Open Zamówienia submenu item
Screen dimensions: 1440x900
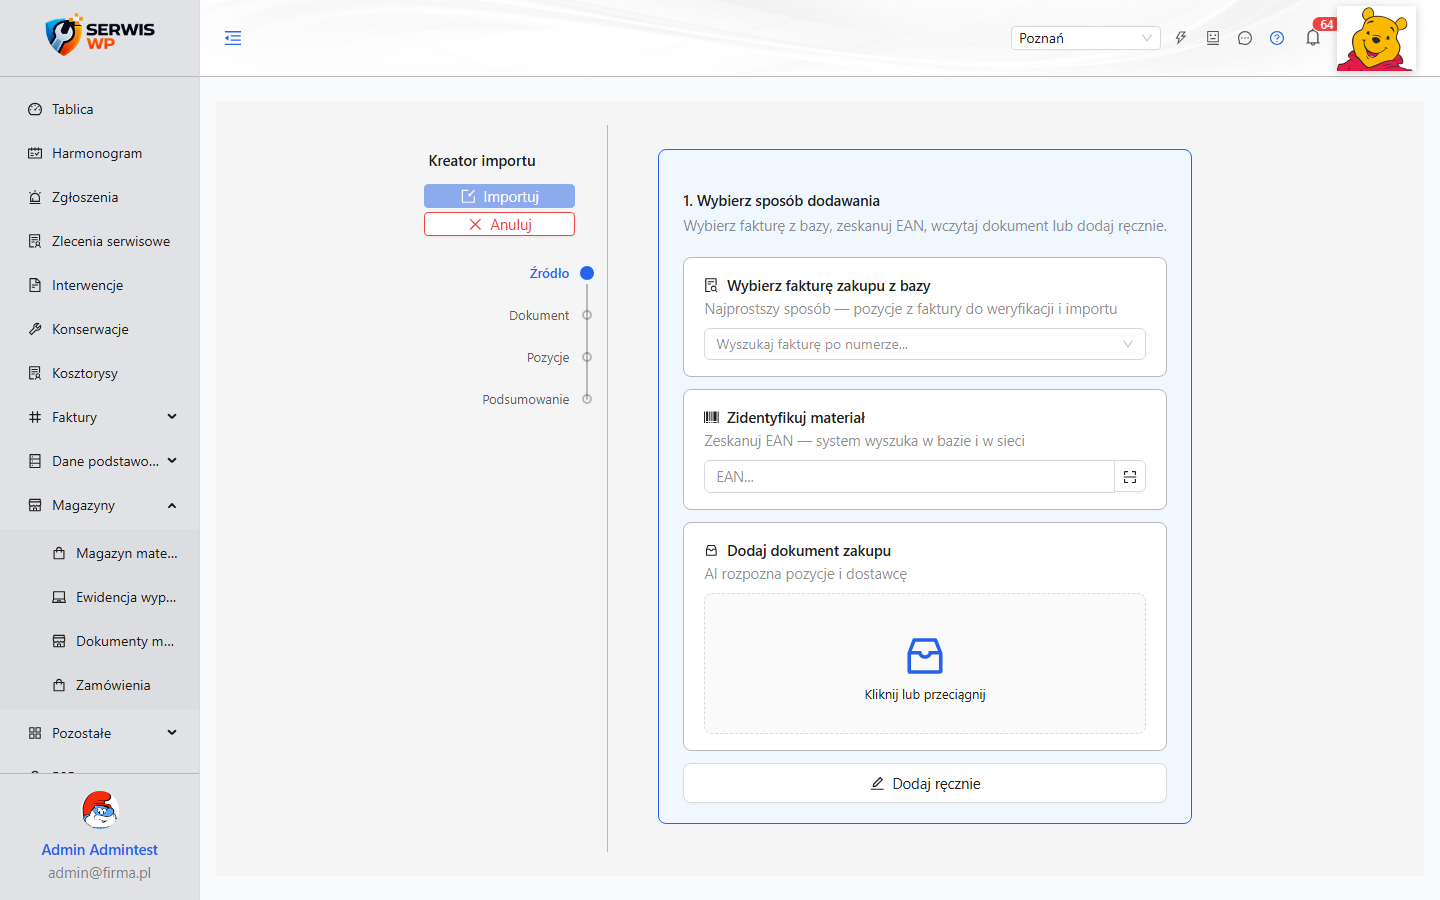click(x=100, y=685)
